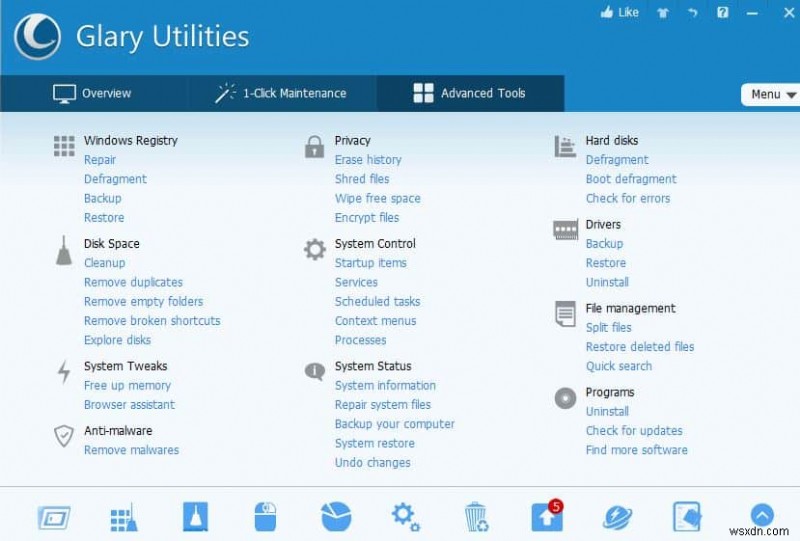Open the Quick search link
800x541 pixels.
pyautogui.click(x=619, y=366)
